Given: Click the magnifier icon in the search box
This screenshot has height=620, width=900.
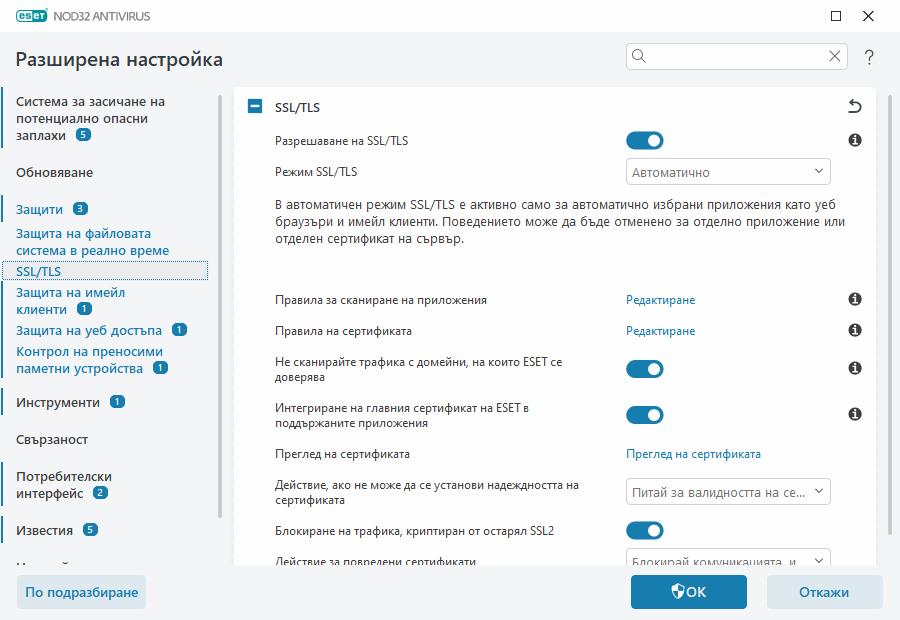Looking at the screenshot, I should click(638, 56).
